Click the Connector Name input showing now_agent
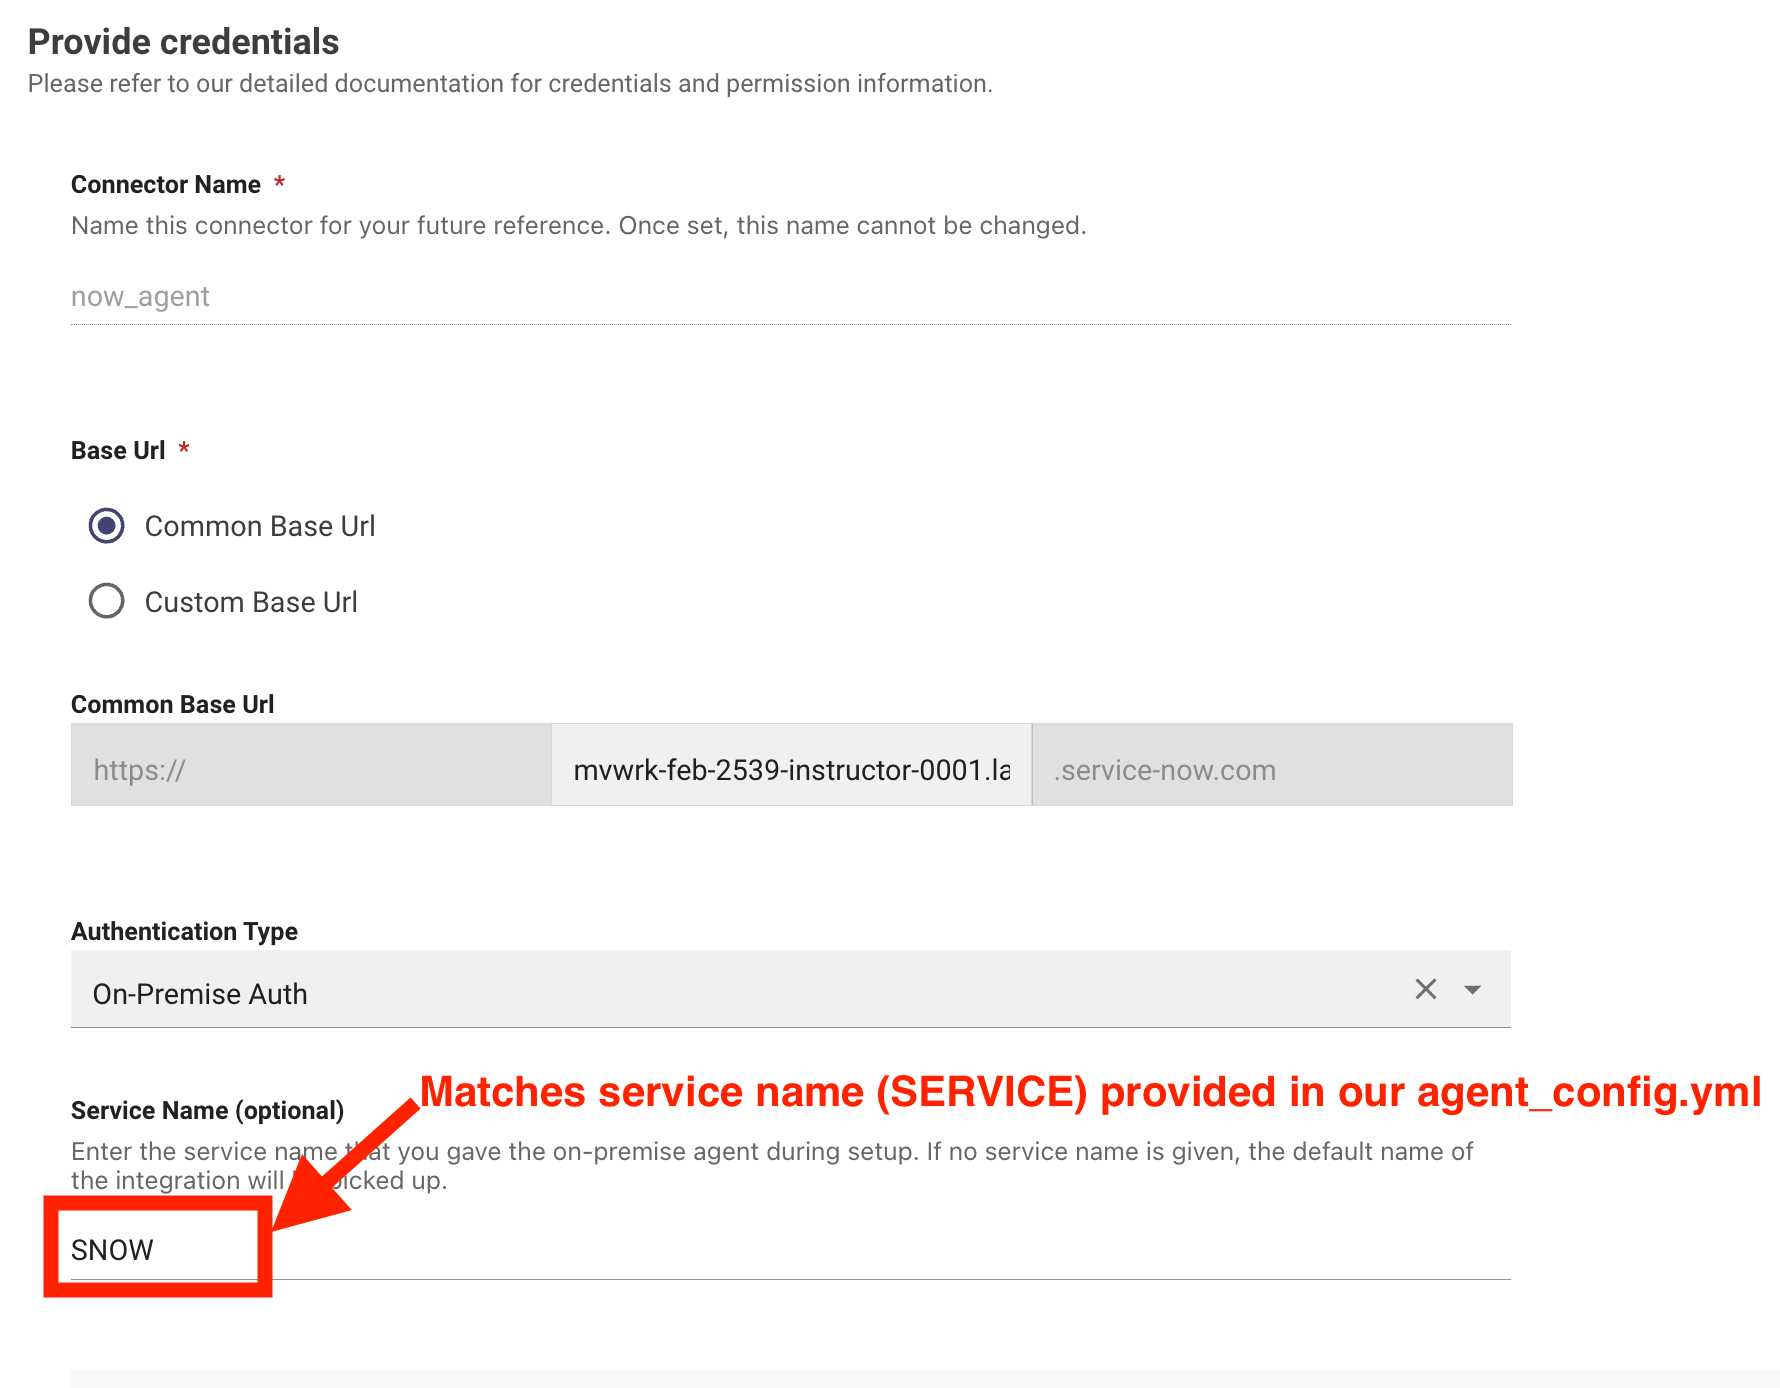1780x1388 pixels. [400, 296]
